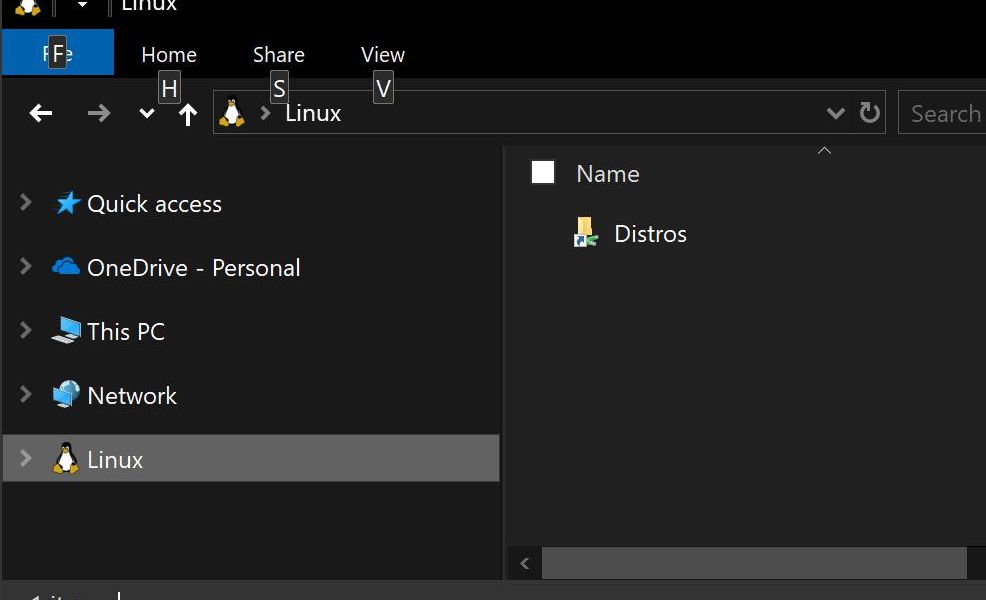Select the This PC computer icon
This screenshot has width=986, height=600.
(66, 330)
